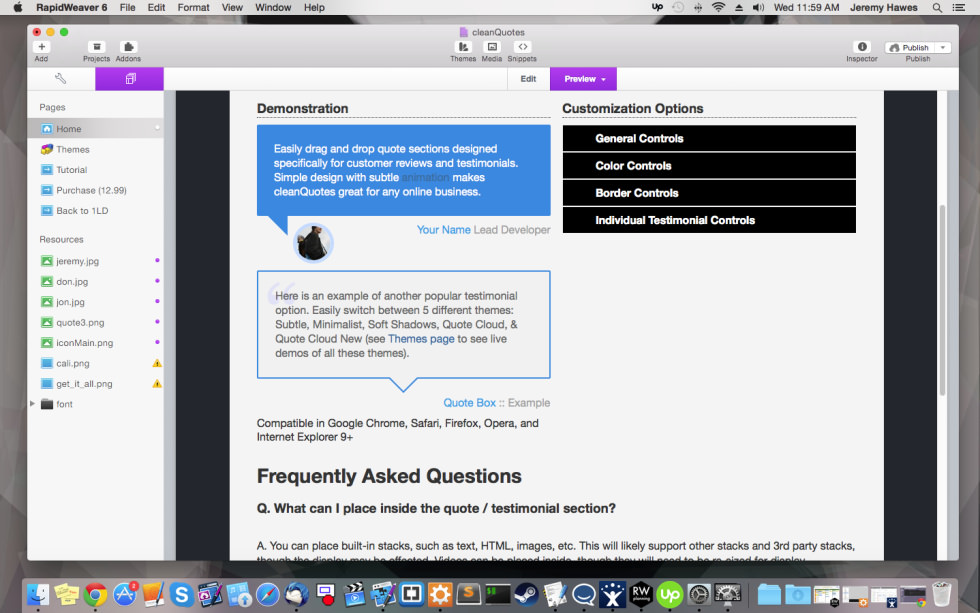Screen dimensions: 980x613
Task: Open Safari in the Dock
Action: (x=268, y=594)
